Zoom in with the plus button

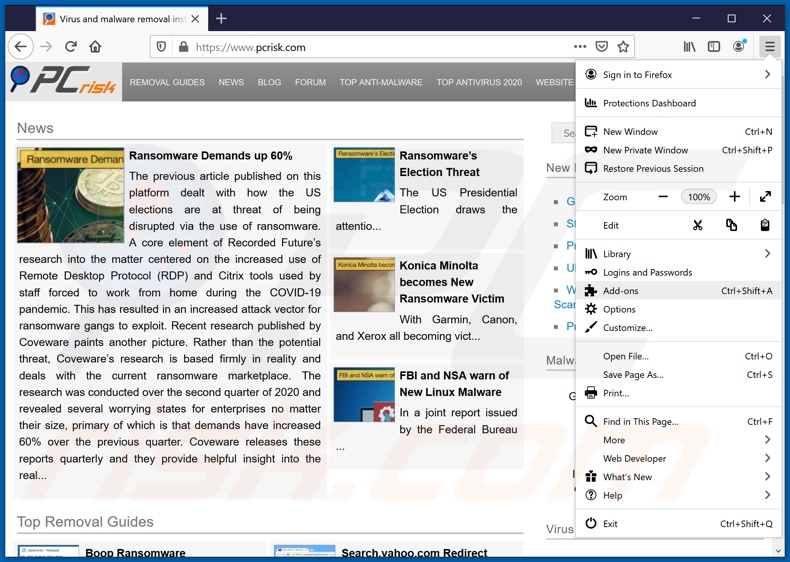(x=735, y=197)
